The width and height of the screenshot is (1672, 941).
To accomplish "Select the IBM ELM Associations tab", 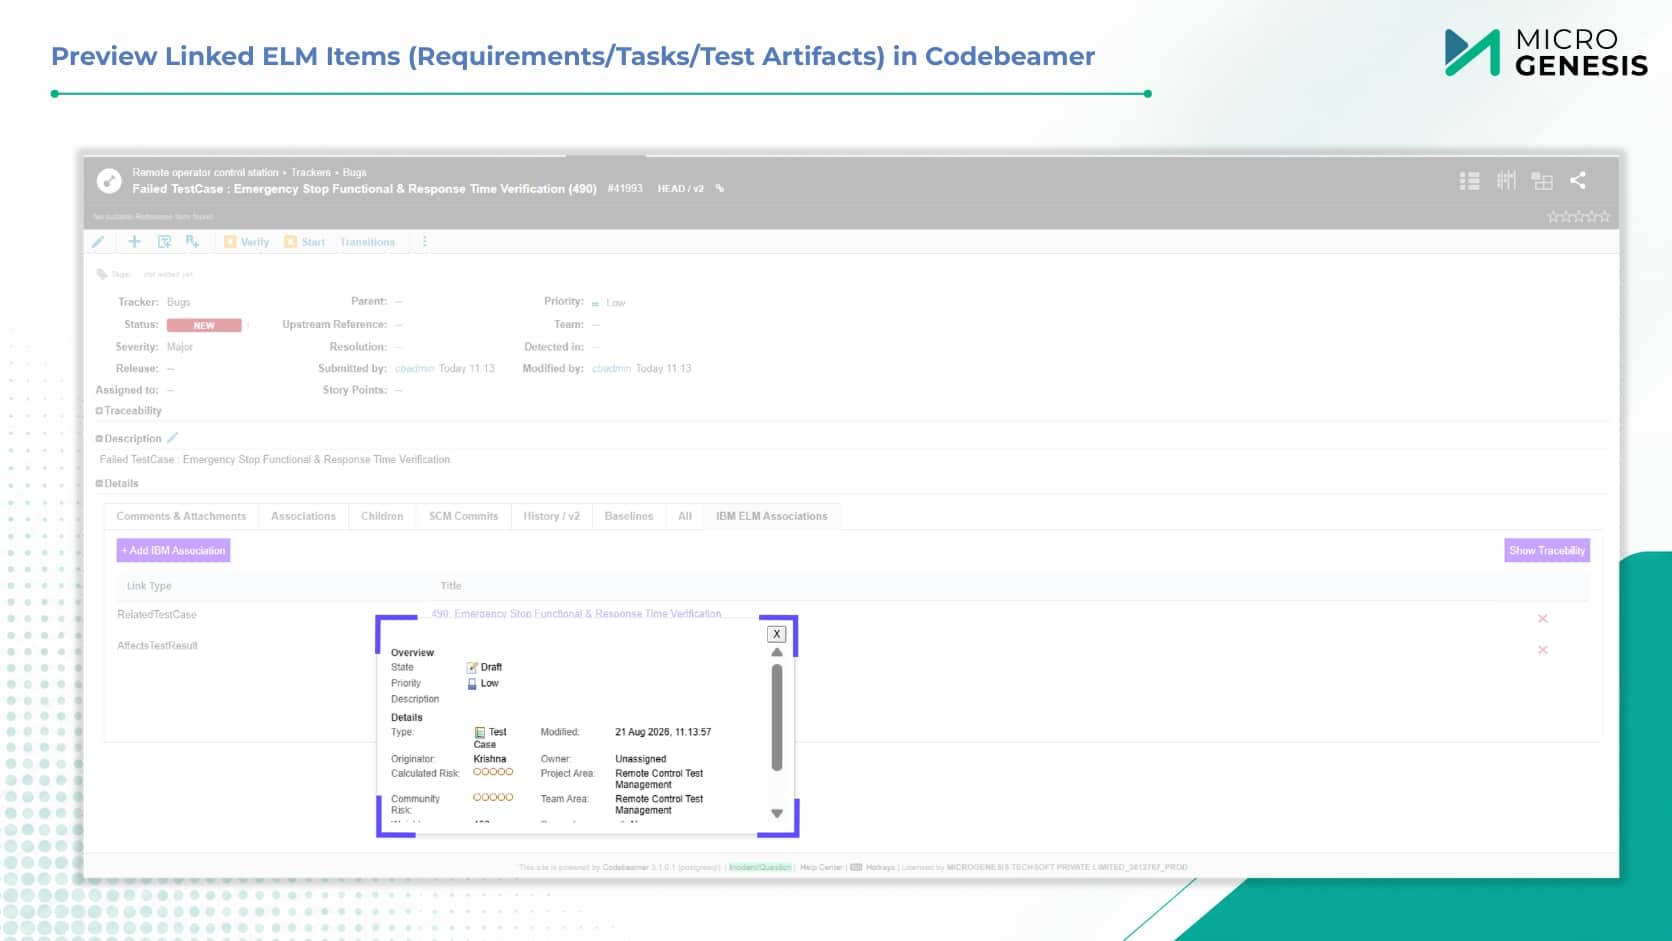I will 772,516.
